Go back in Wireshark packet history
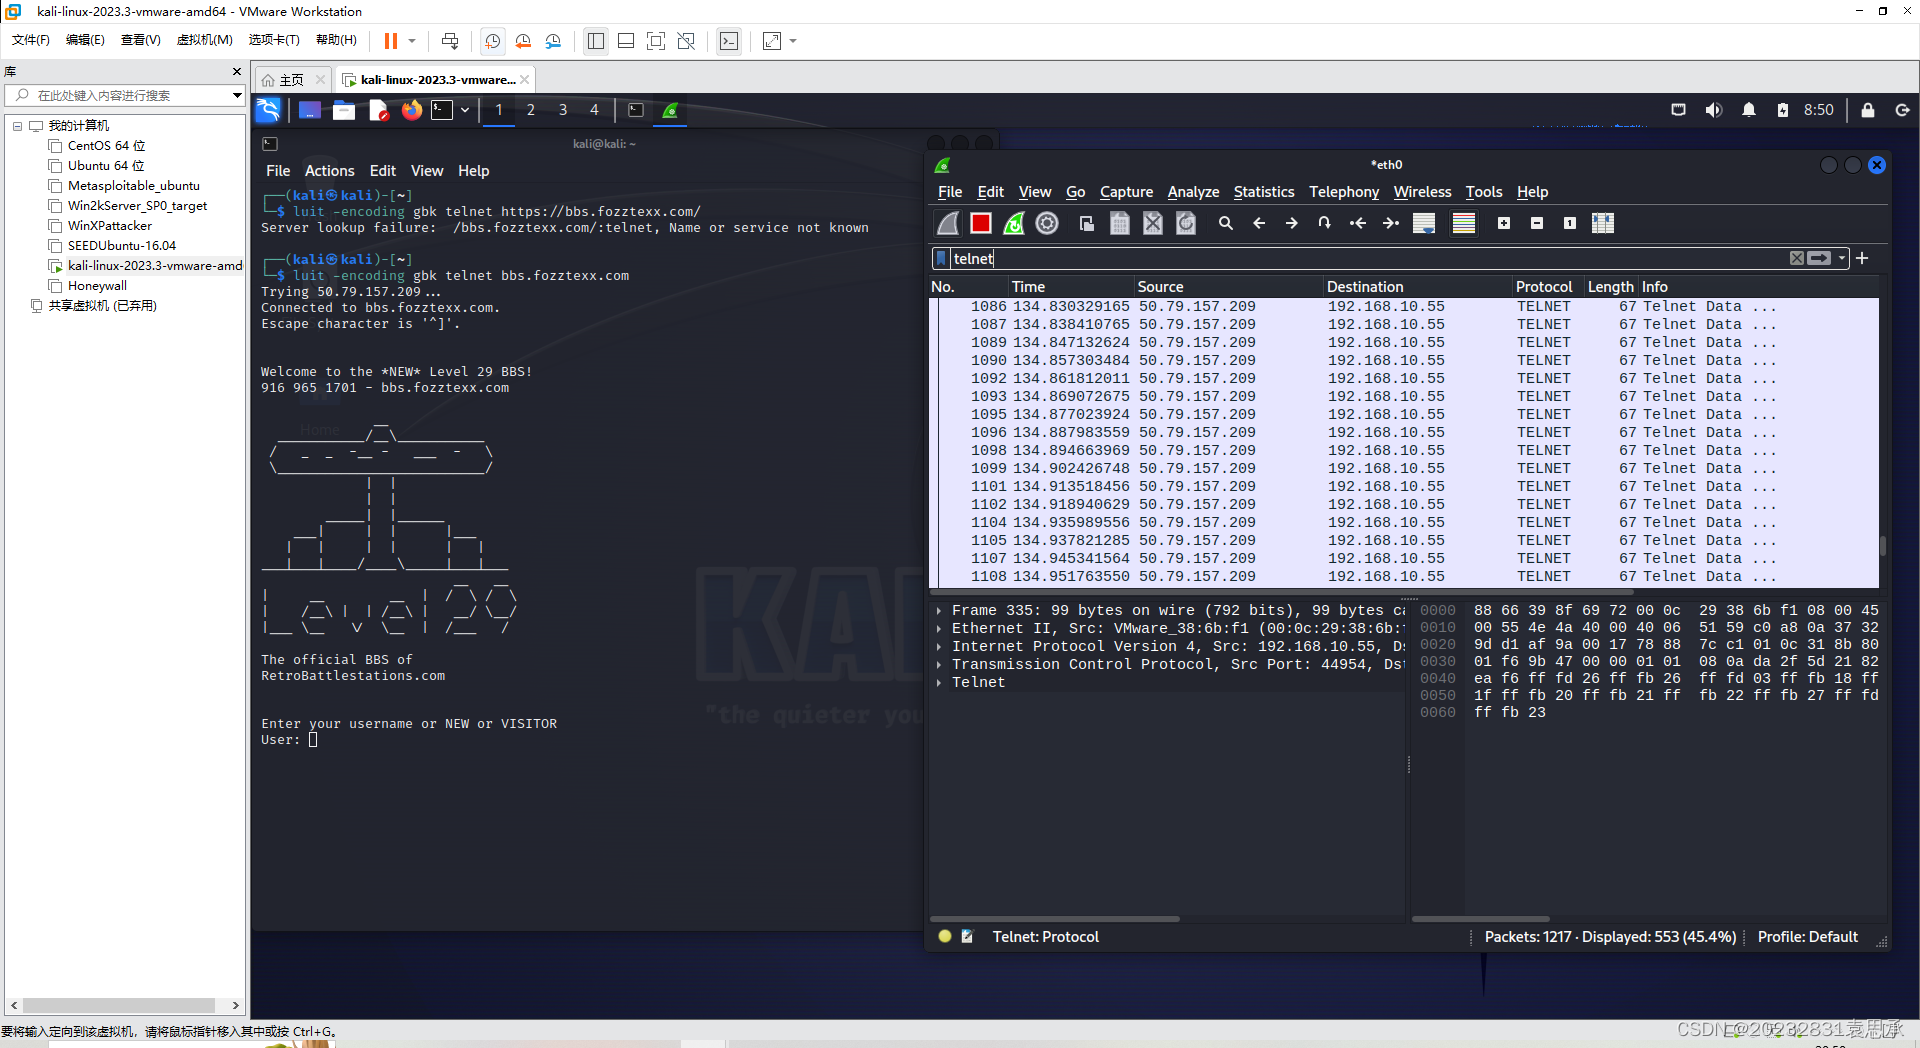The width and height of the screenshot is (1920, 1048). tap(1259, 223)
